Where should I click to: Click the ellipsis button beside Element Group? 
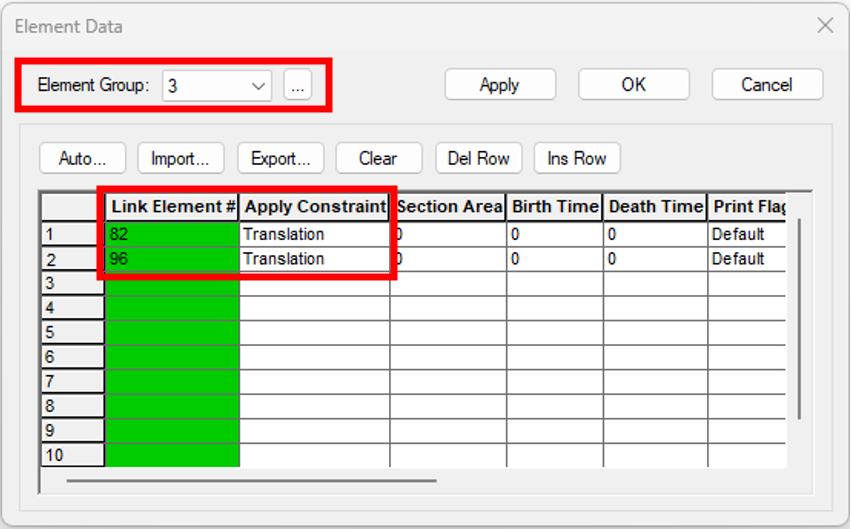(x=297, y=85)
